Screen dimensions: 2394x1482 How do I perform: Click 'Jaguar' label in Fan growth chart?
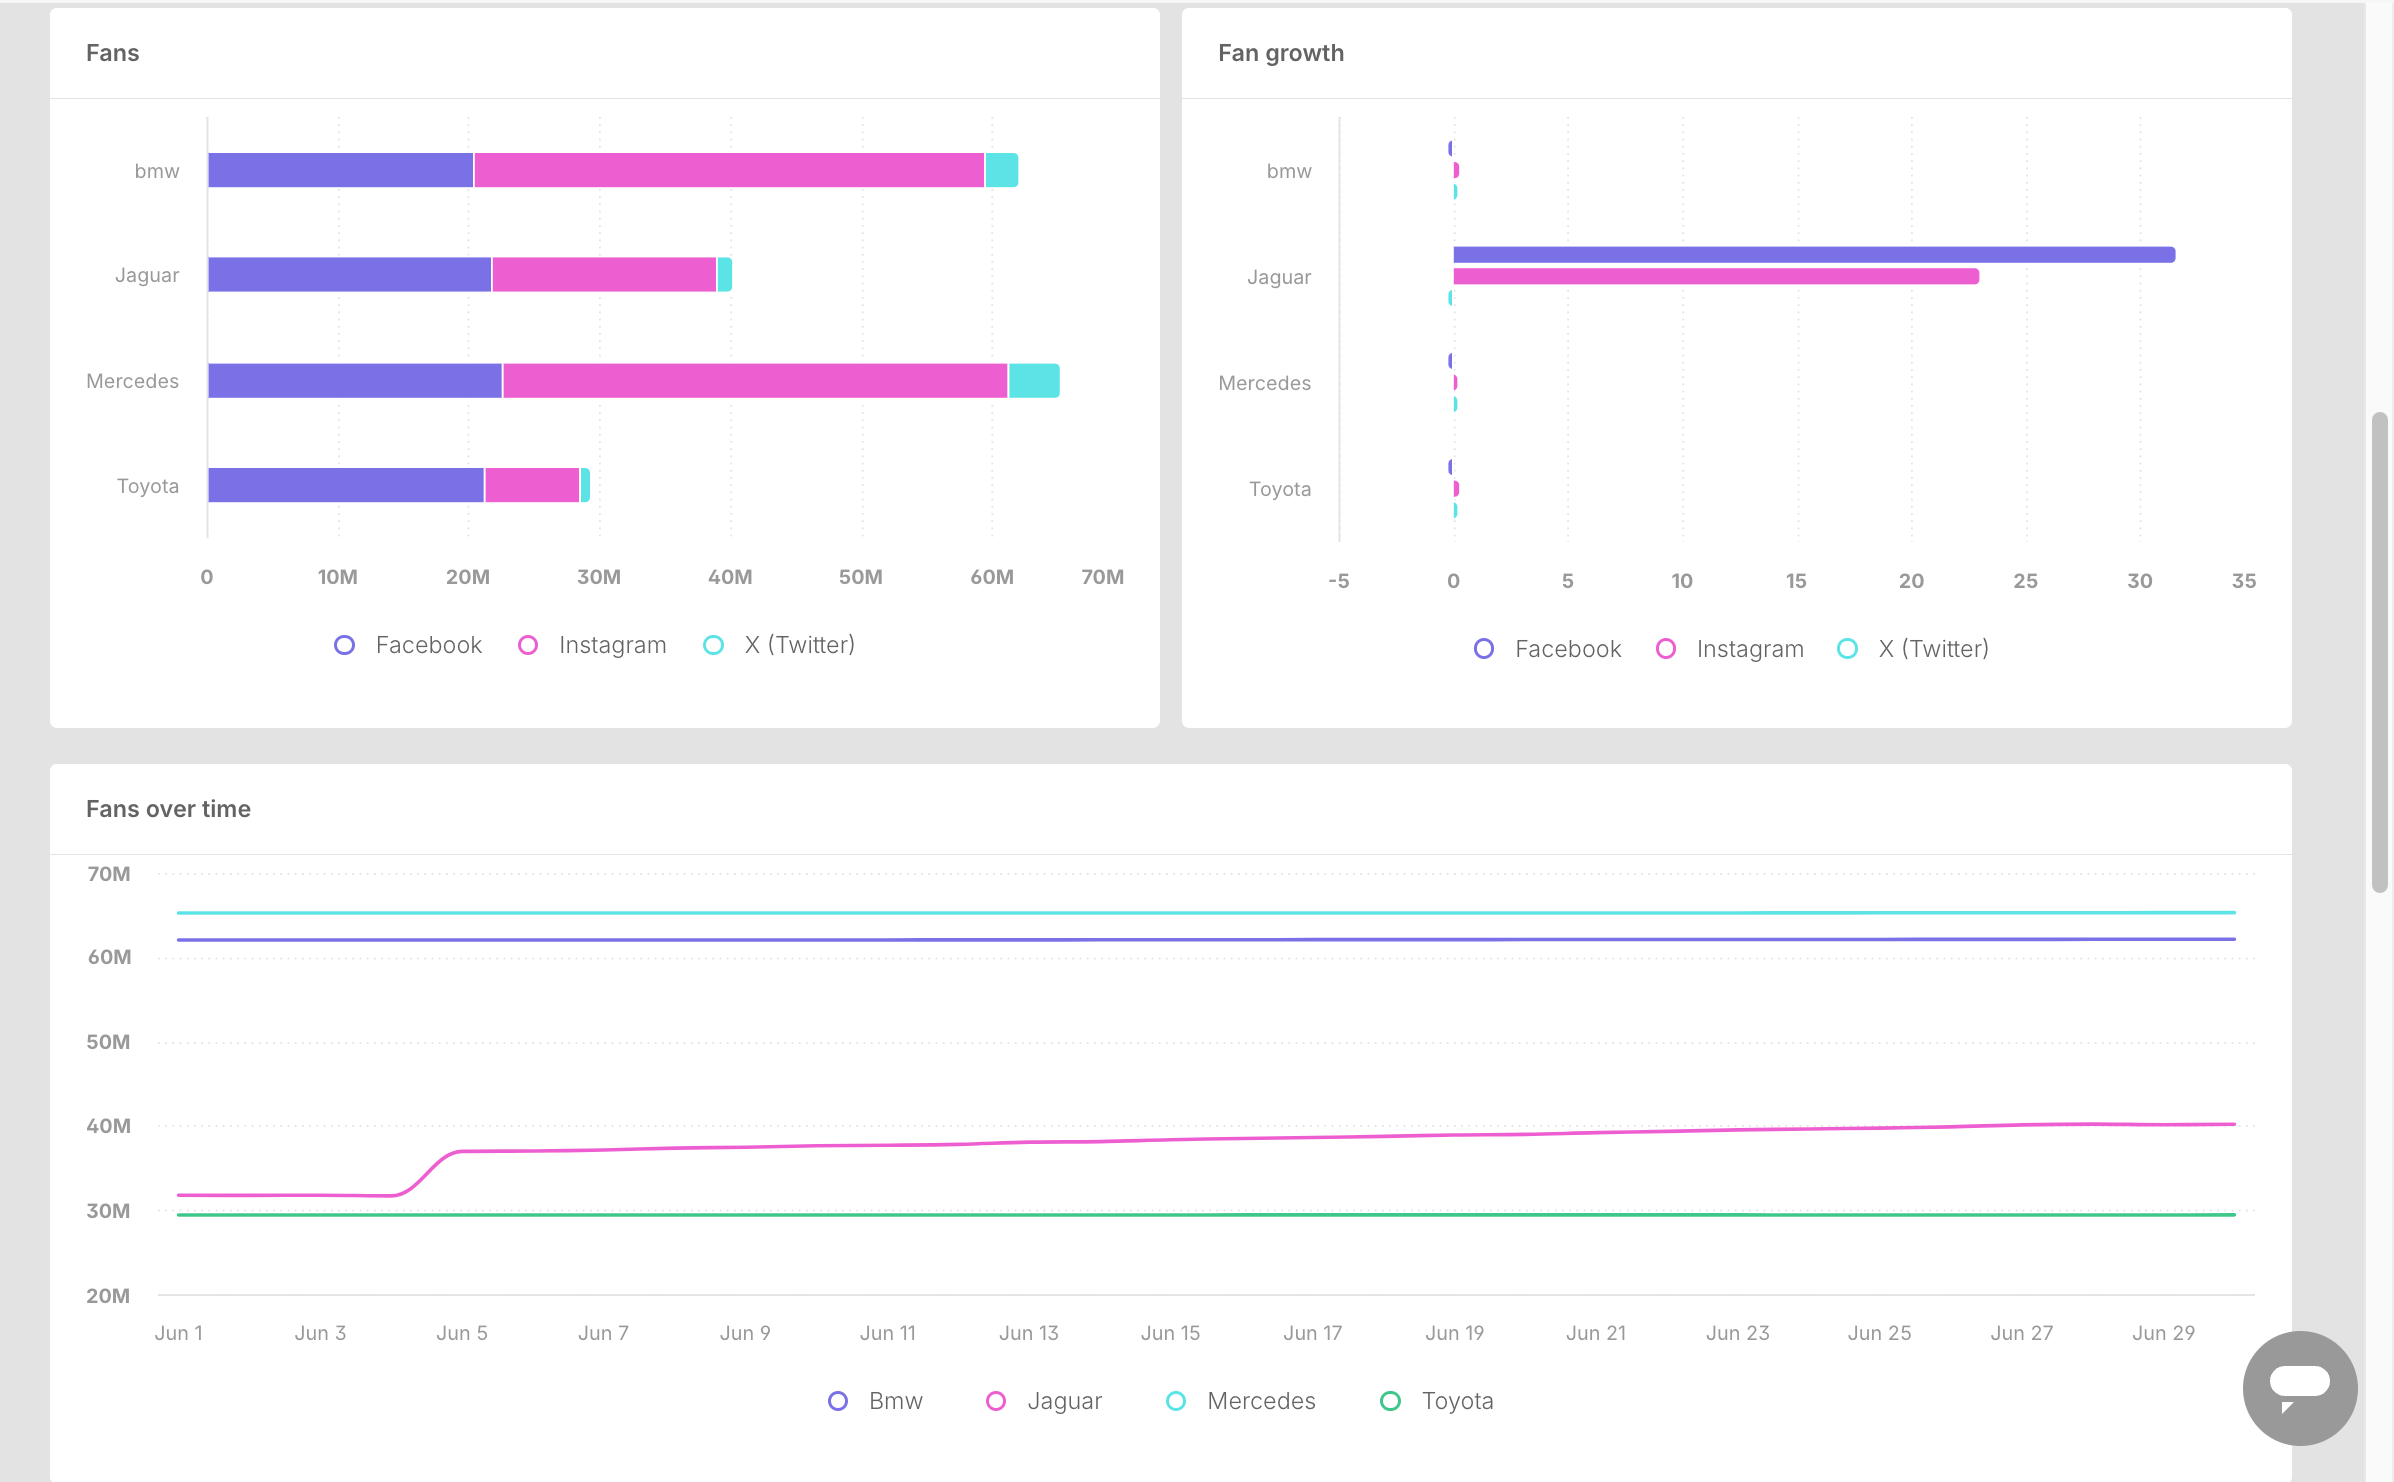[1279, 277]
